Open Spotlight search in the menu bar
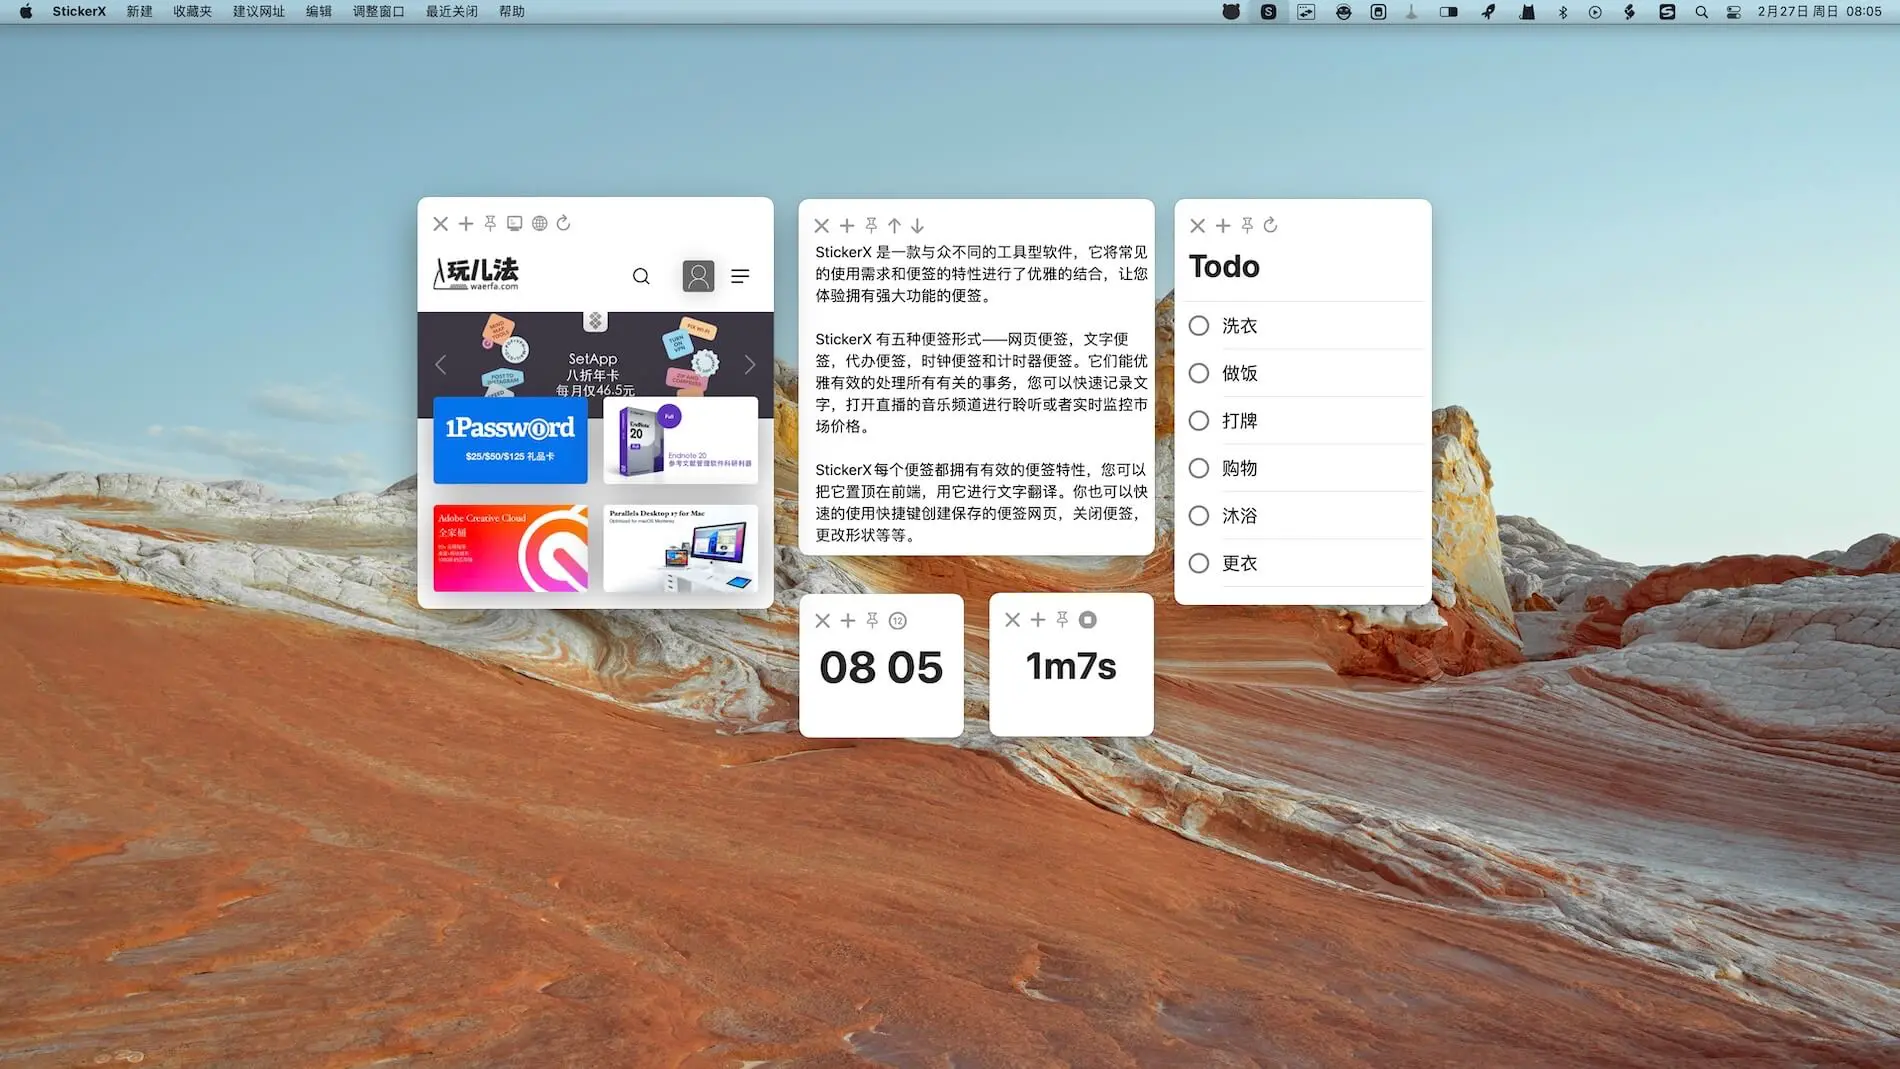The height and width of the screenshot is (1069, 1900). [x=1701, y=12]
